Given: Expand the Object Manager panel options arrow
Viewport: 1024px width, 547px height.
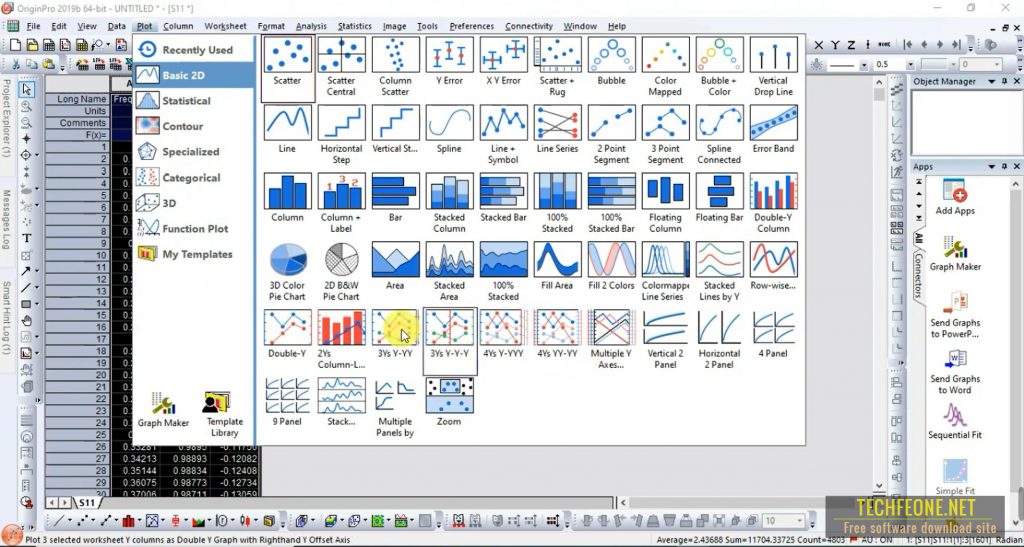Looking at the screenshot, I should [992, 82].
